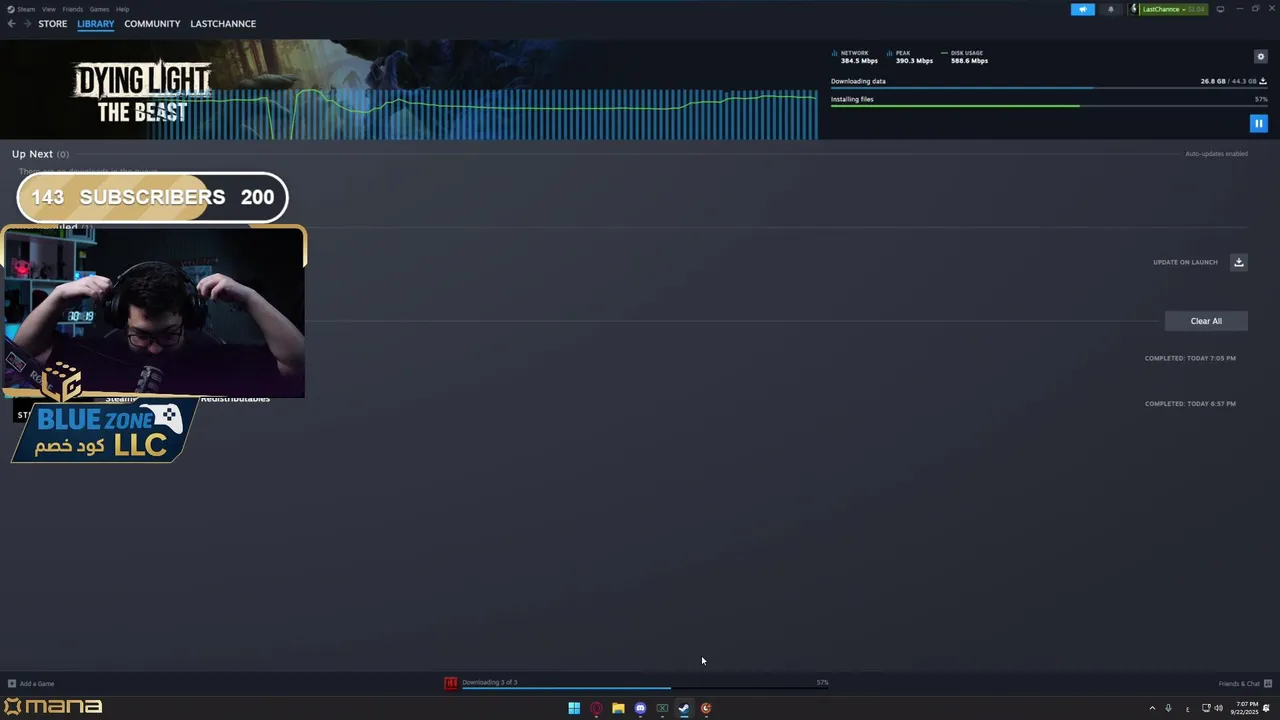
Task: Click Add a Game
Action: pos(31,684)
